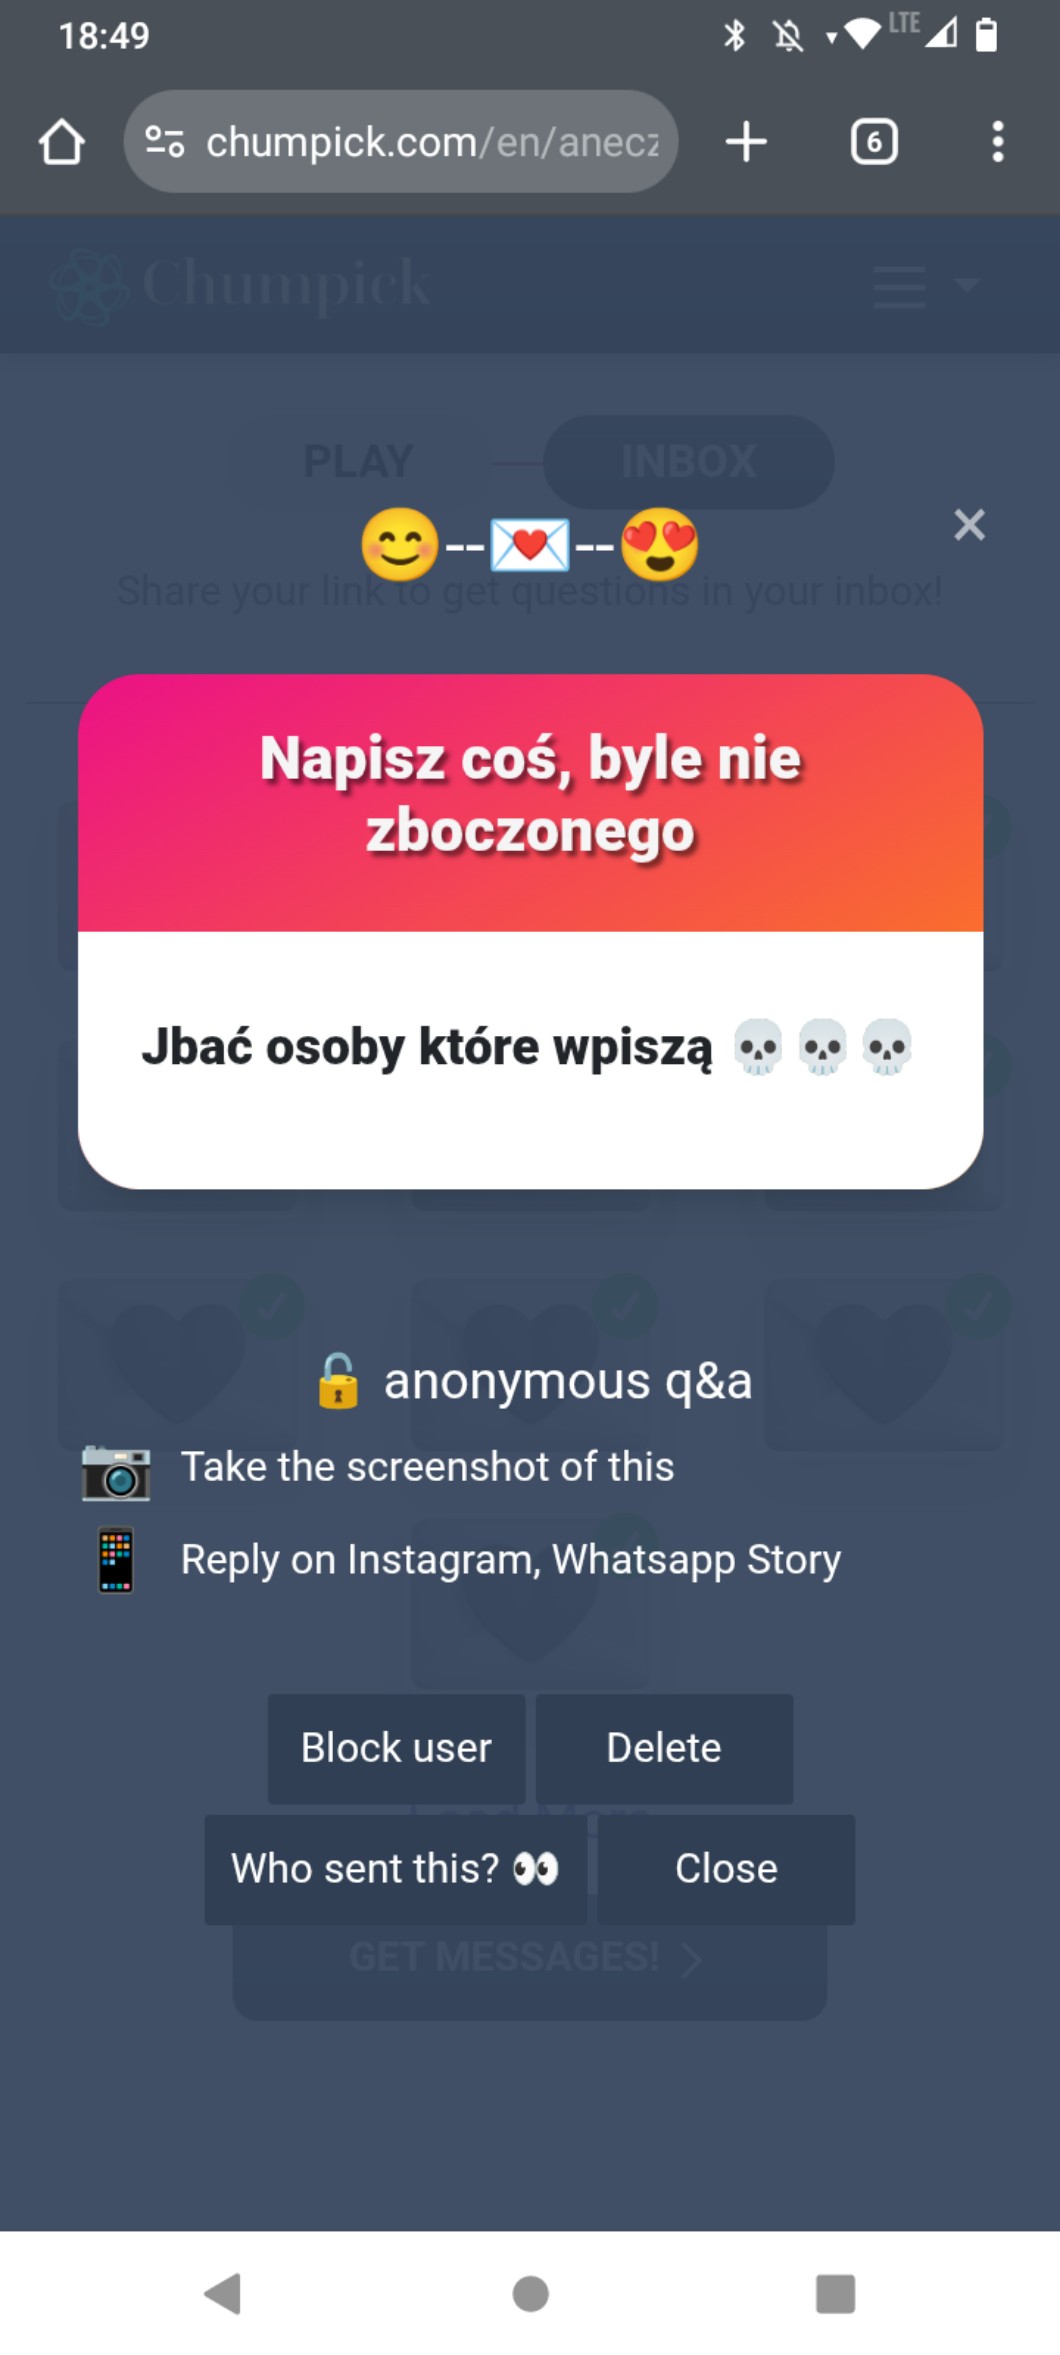Switch to the PLAY tab
This screenshot has height=2355, width=1060.
(x=358, y=462)
